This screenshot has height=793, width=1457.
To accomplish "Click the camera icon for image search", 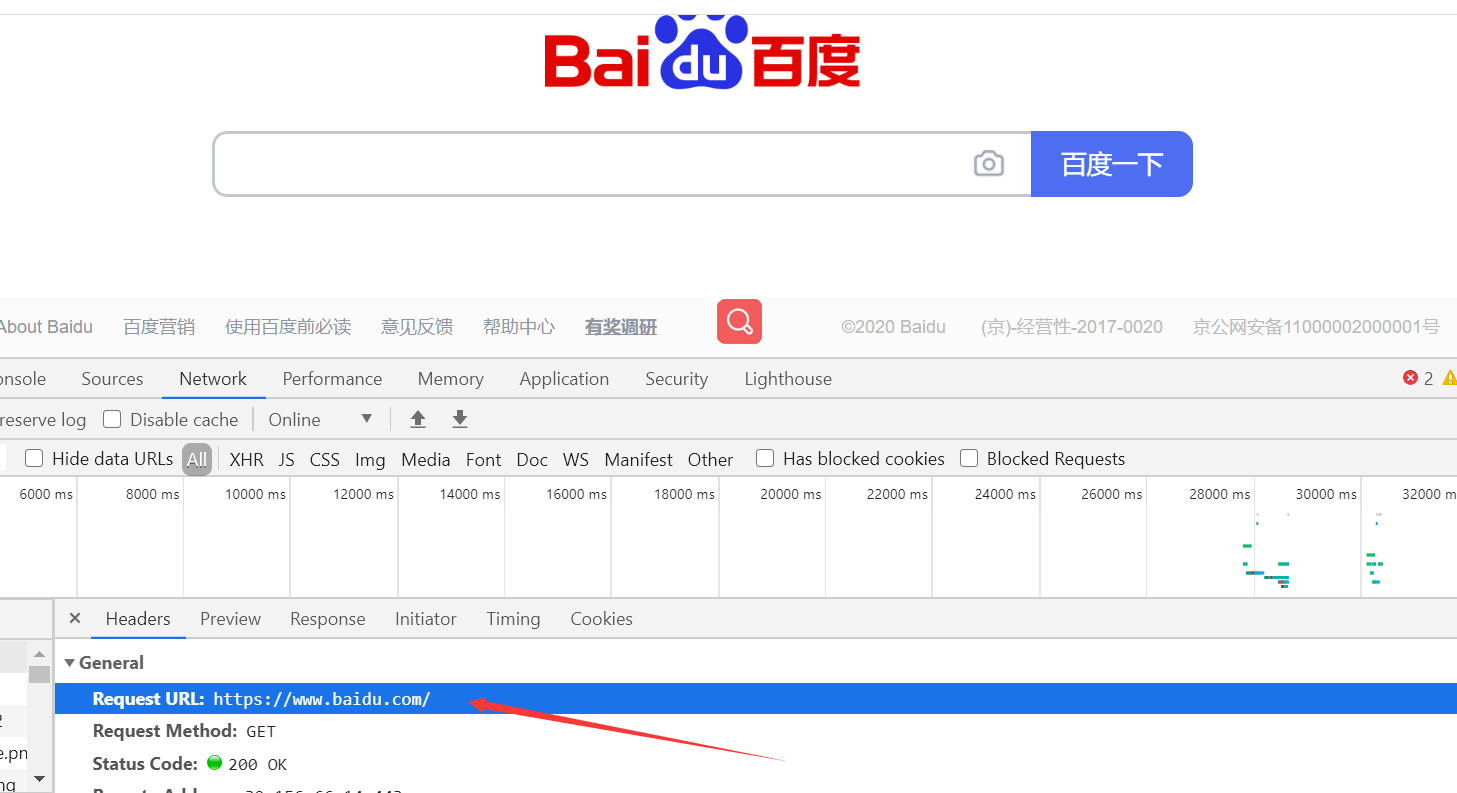I will (x=989, y=163).
